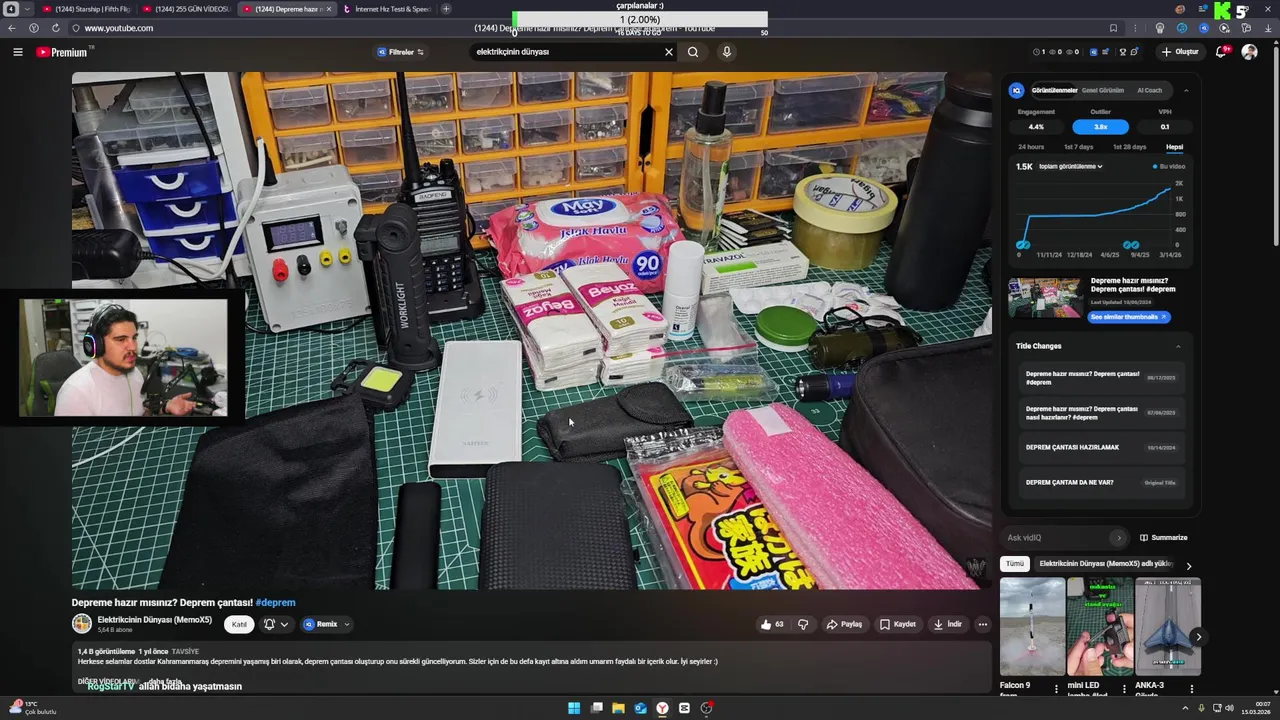Select the VPH 0.1 metric pill

(x=1165, y=127)
